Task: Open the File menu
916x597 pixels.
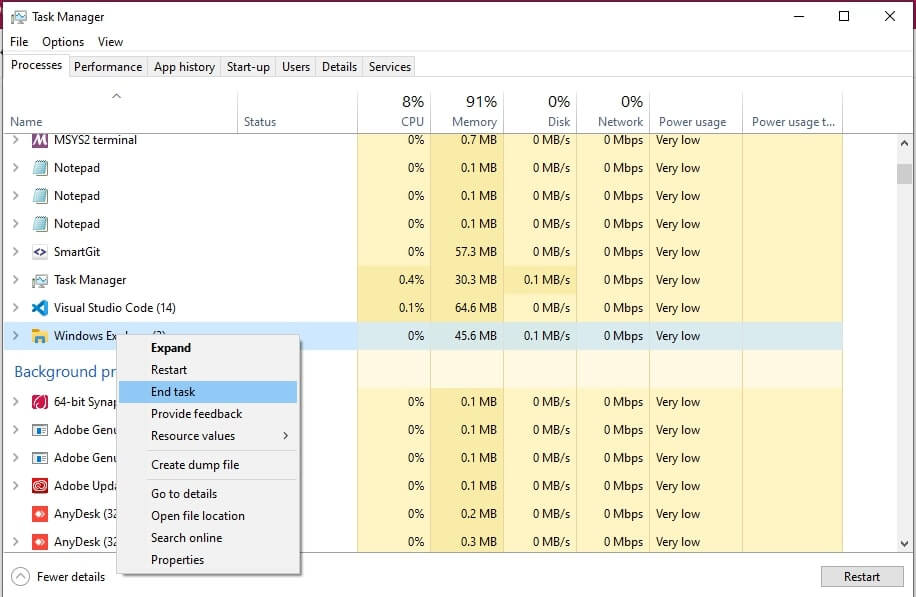Action: coord(19,42)
